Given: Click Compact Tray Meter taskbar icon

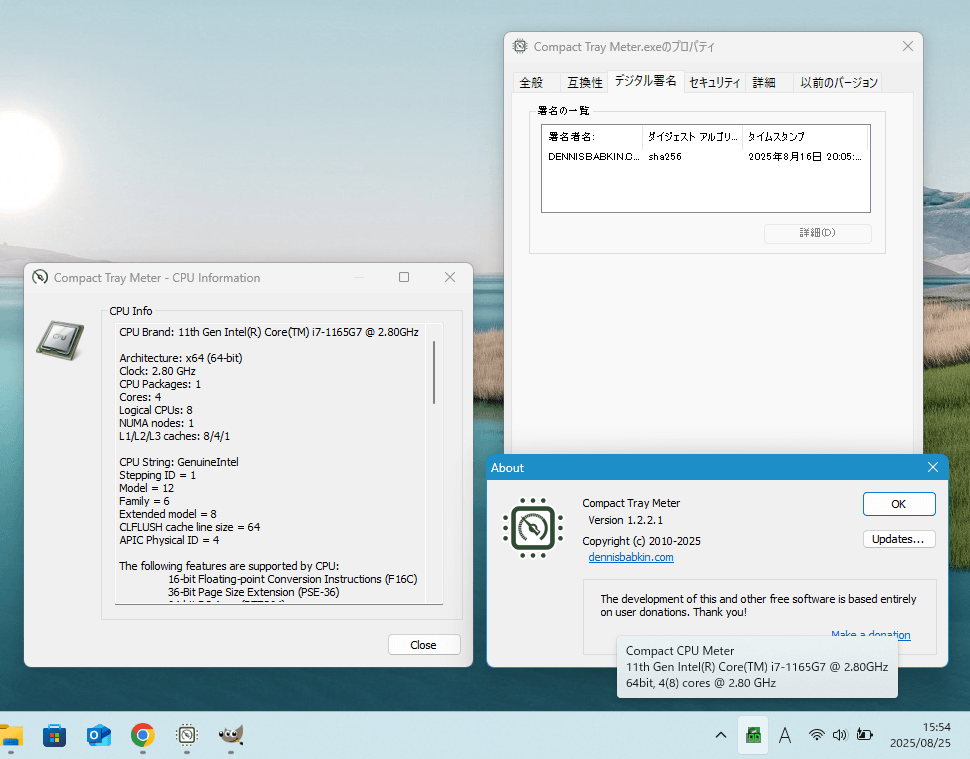Looking at the screenshot, I should tap(186, 735).
